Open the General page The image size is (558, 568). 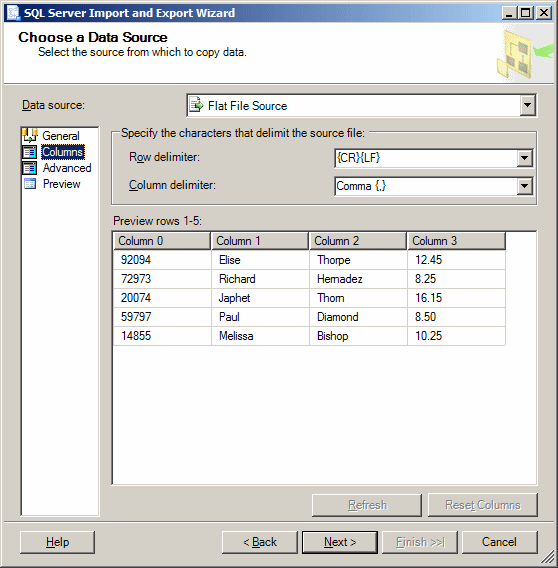61,136
